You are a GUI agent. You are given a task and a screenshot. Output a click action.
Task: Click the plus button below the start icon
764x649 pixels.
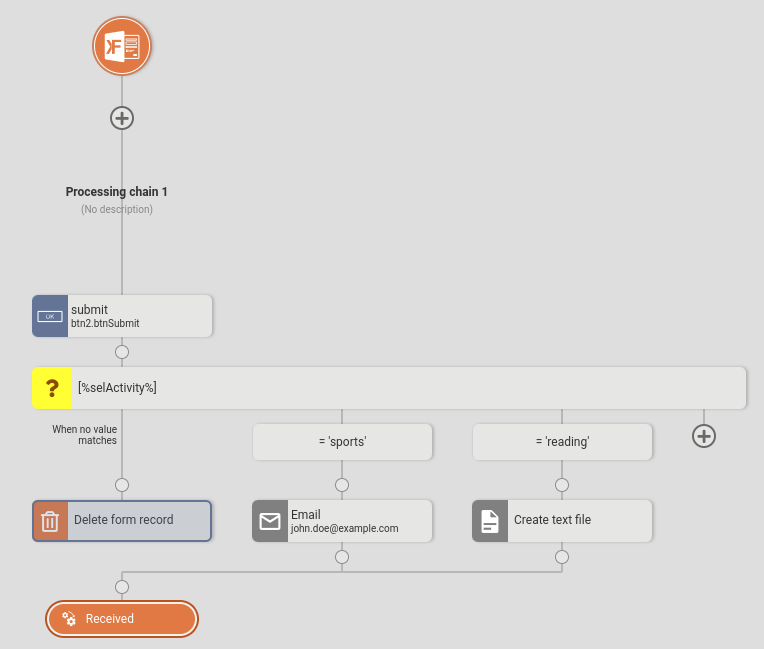[122, 118]
